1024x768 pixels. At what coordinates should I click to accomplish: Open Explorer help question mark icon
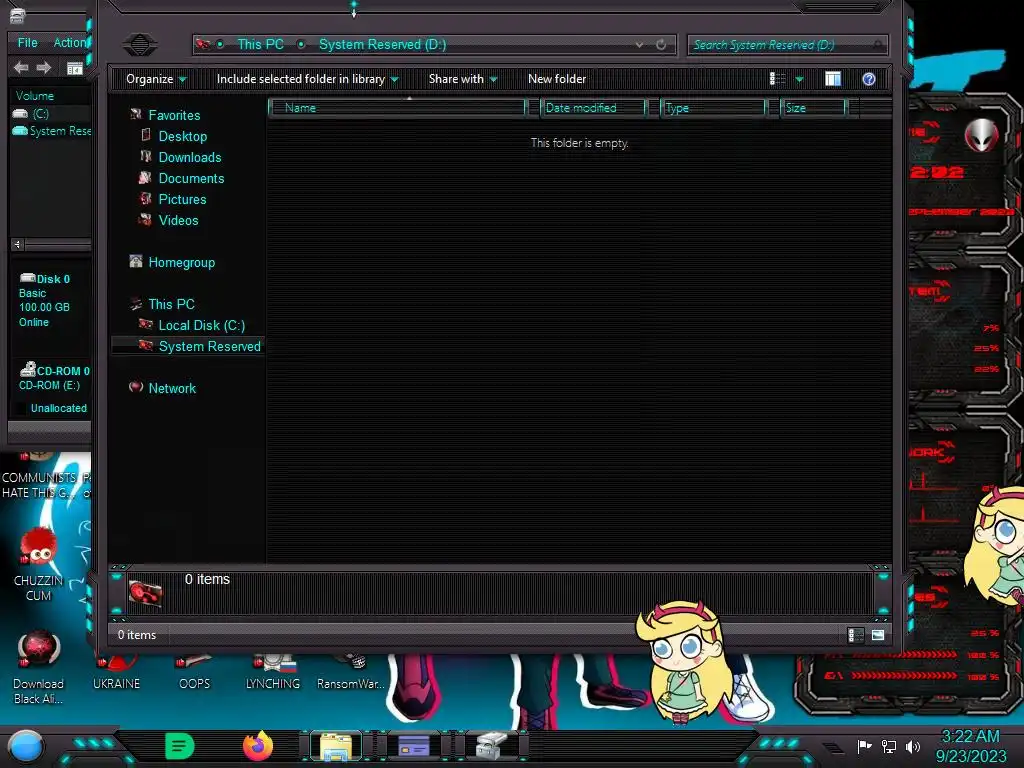point(869,79)
